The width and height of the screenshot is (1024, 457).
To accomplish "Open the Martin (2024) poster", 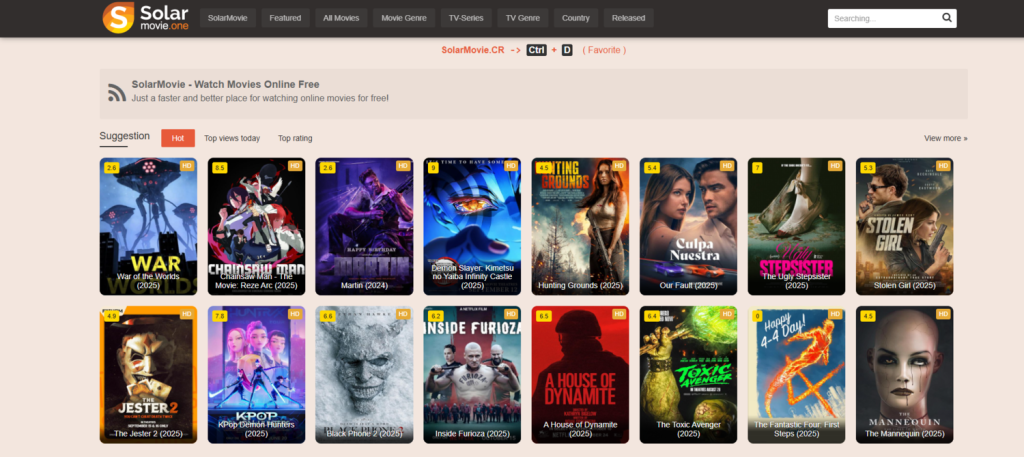I will click(x=364, y=227).
